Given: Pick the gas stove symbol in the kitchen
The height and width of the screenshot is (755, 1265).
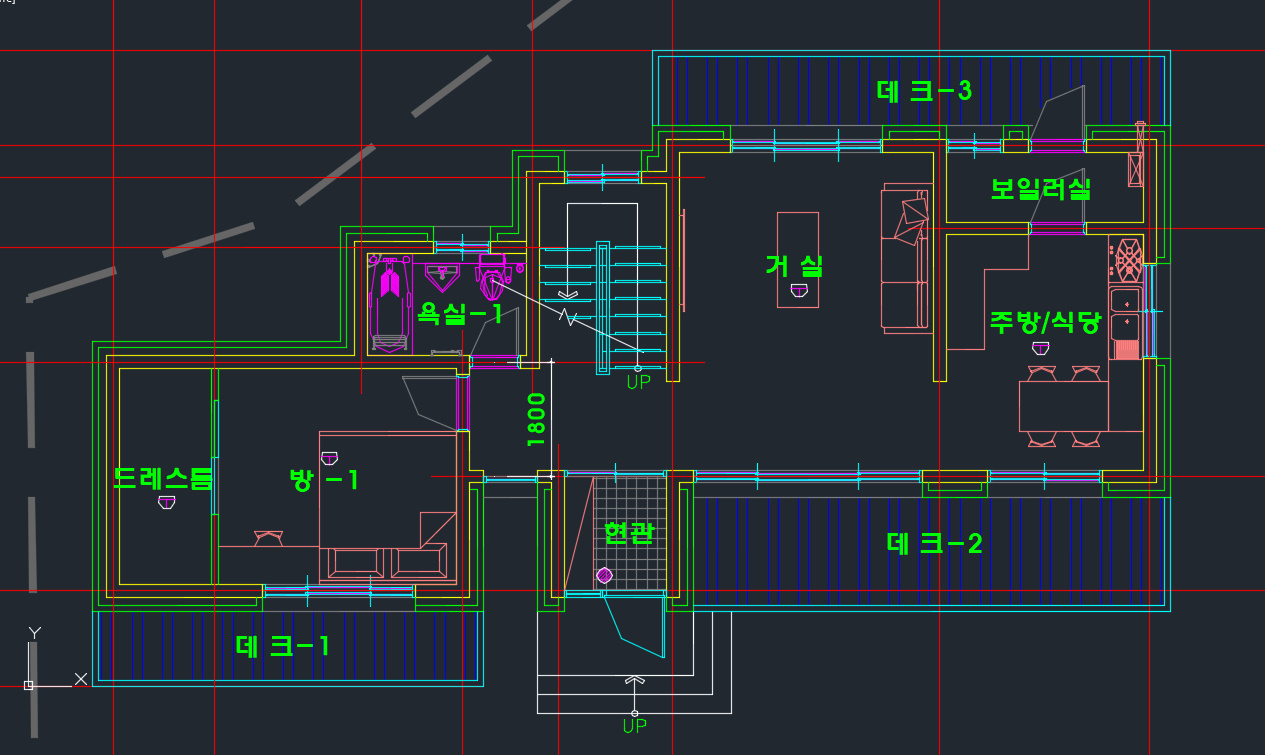Looking at the screenshot, I should coord(1128,260).
